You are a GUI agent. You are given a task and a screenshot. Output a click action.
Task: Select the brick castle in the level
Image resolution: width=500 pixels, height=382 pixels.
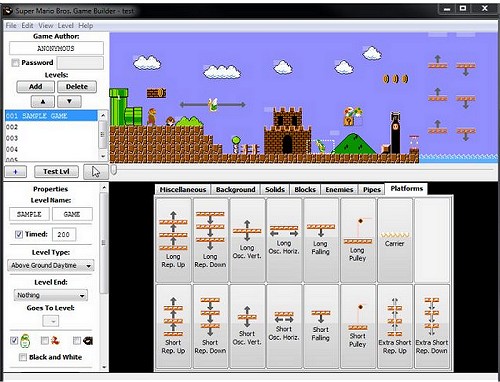pos(288,130)
